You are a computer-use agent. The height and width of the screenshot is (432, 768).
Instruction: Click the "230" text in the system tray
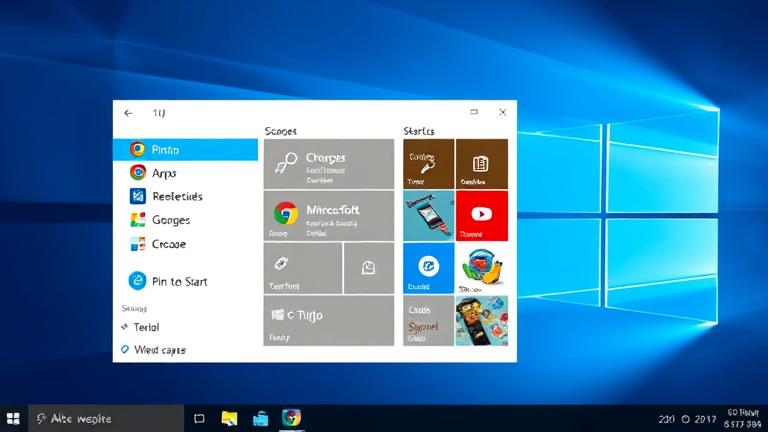click(666, 419)
